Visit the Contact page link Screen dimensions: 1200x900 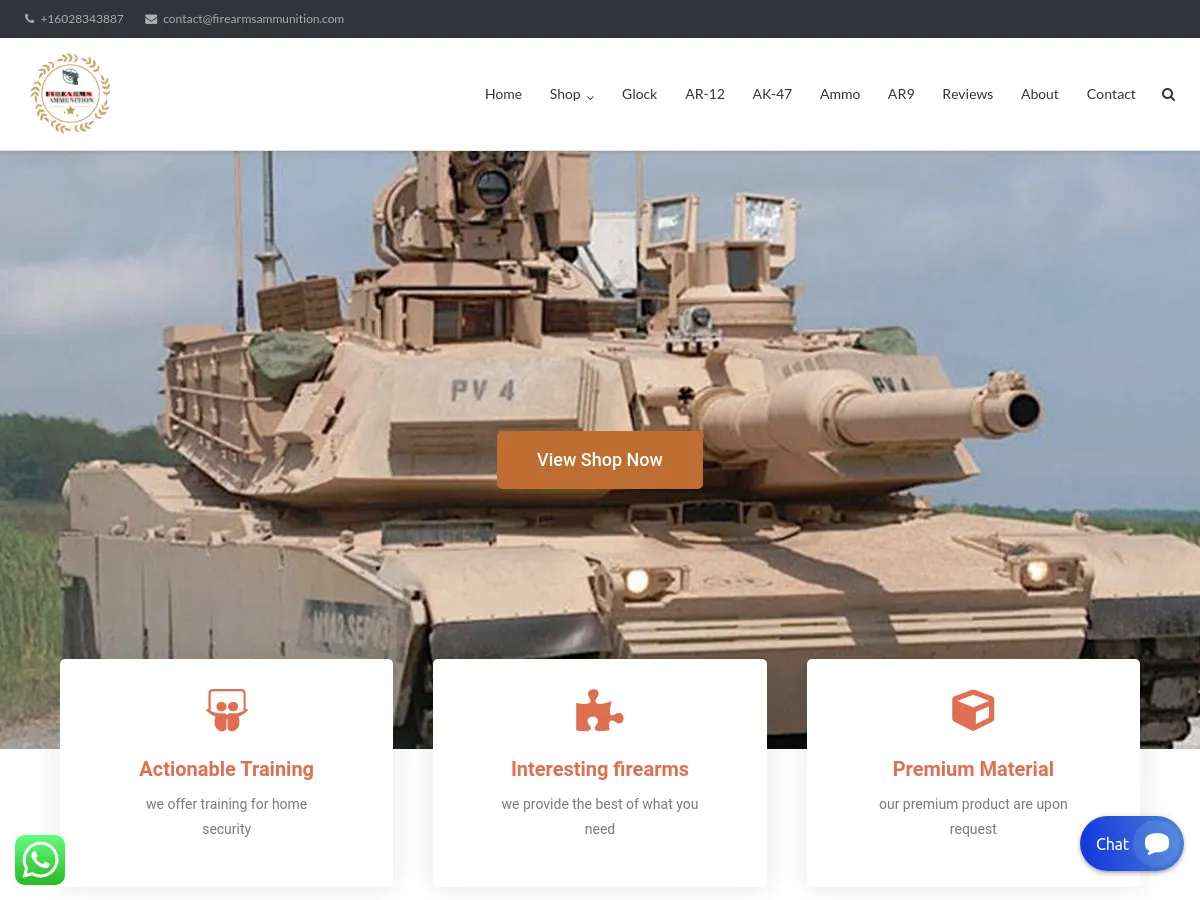(x=1111, y=94)
